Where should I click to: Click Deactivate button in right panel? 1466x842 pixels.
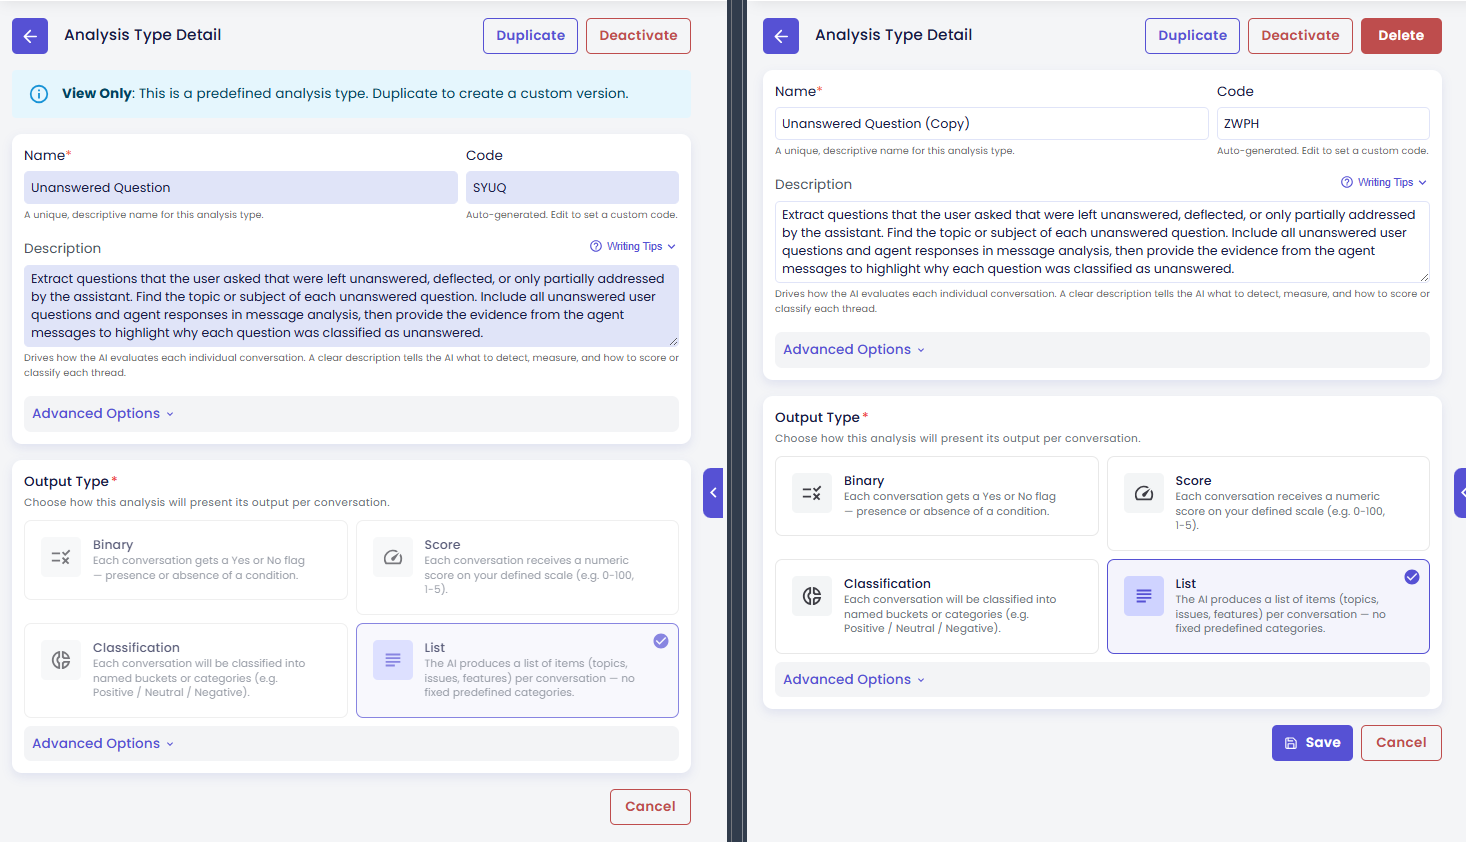pyautogui.click(x=1300, y=36)
